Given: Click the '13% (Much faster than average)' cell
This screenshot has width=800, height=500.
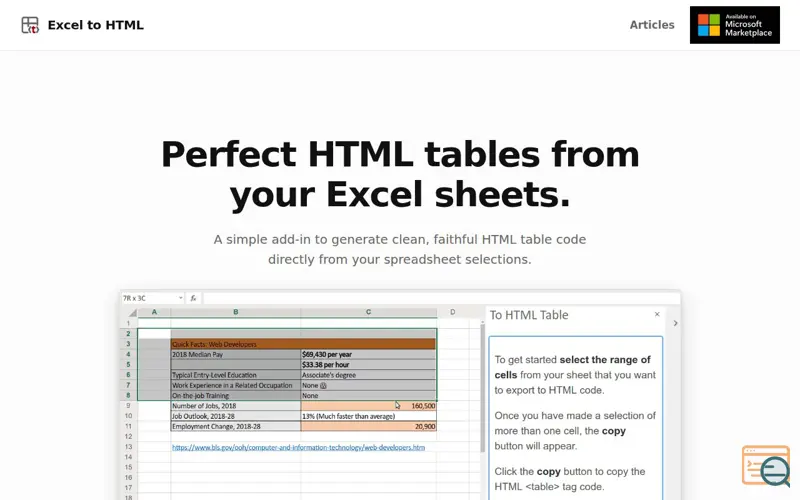Looking at the screenshot, I should [x=368, y=416].
